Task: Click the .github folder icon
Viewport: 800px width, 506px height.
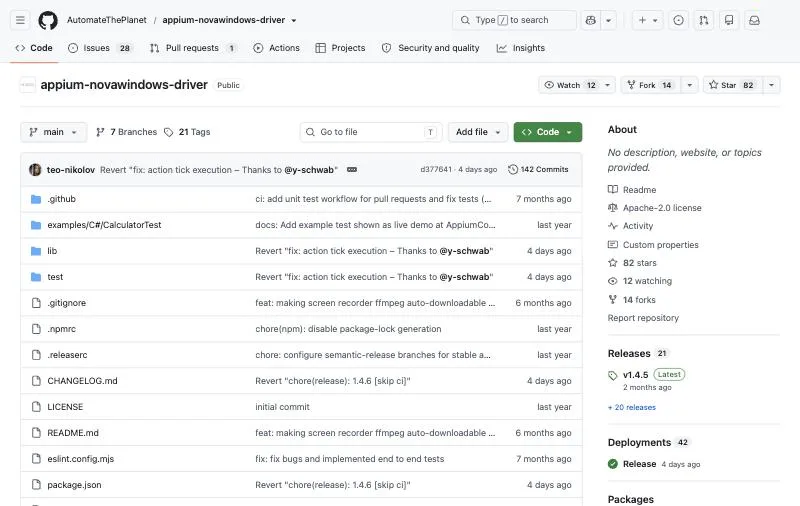Action: 36,199
